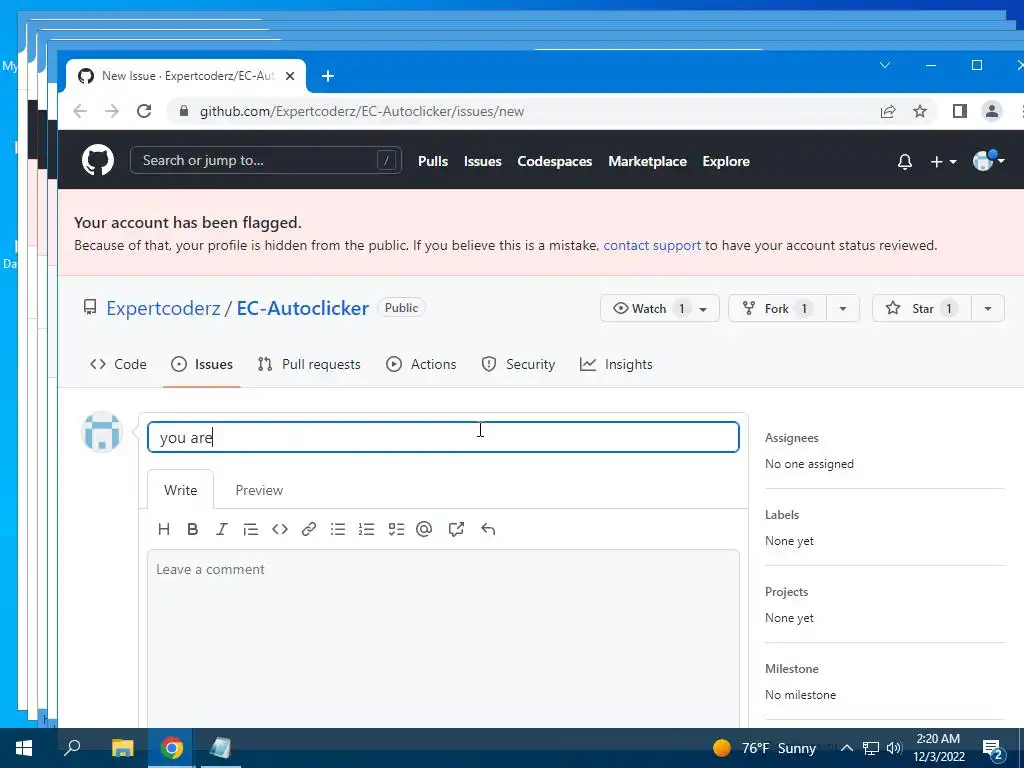Open Chrome side panel
This screenshot has width=1024, height=768.
click(959, 111)
